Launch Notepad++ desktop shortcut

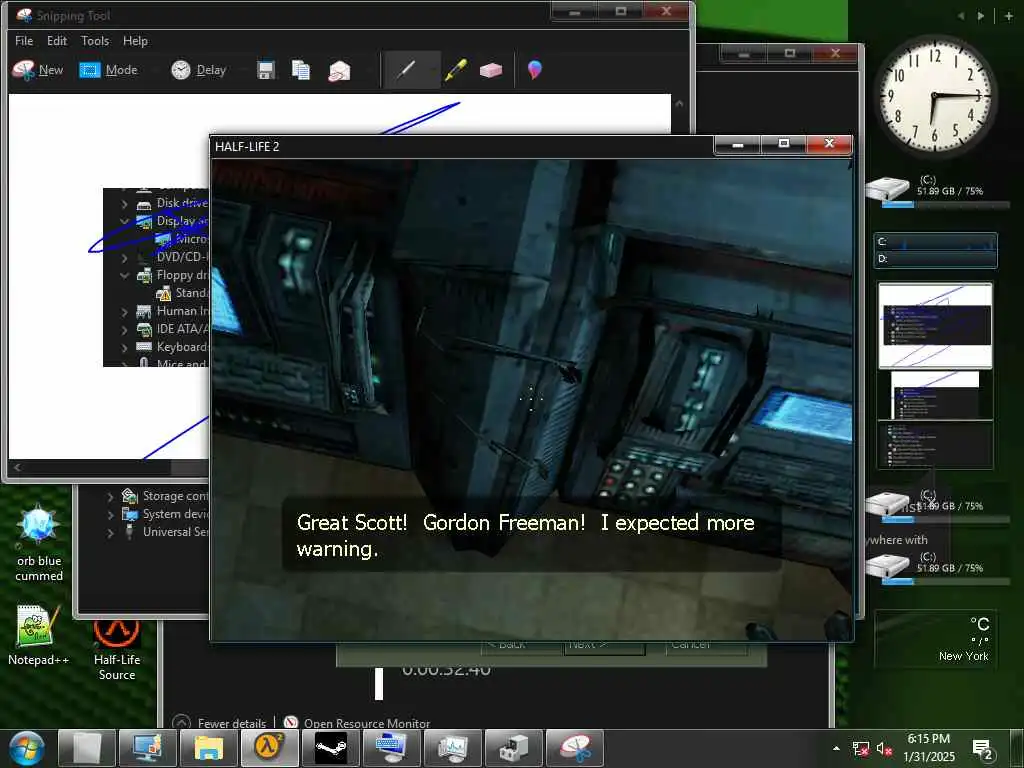pyautogui.click(x=39, y=635)
